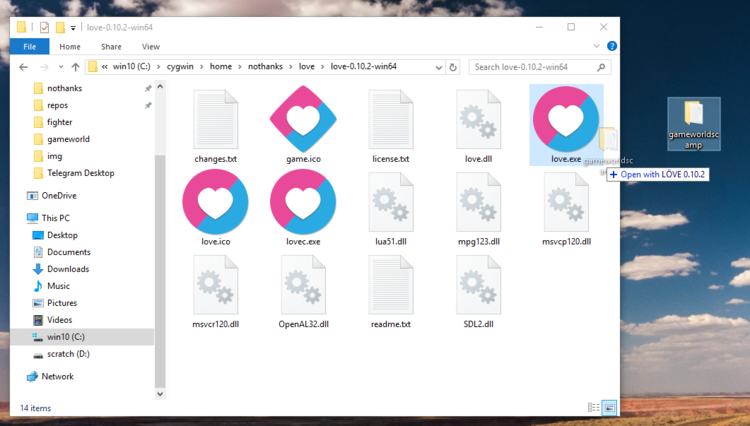Select OneDrive in the navigation pane
The width and height of the screenshot is (750, 426).
point(58,196)
